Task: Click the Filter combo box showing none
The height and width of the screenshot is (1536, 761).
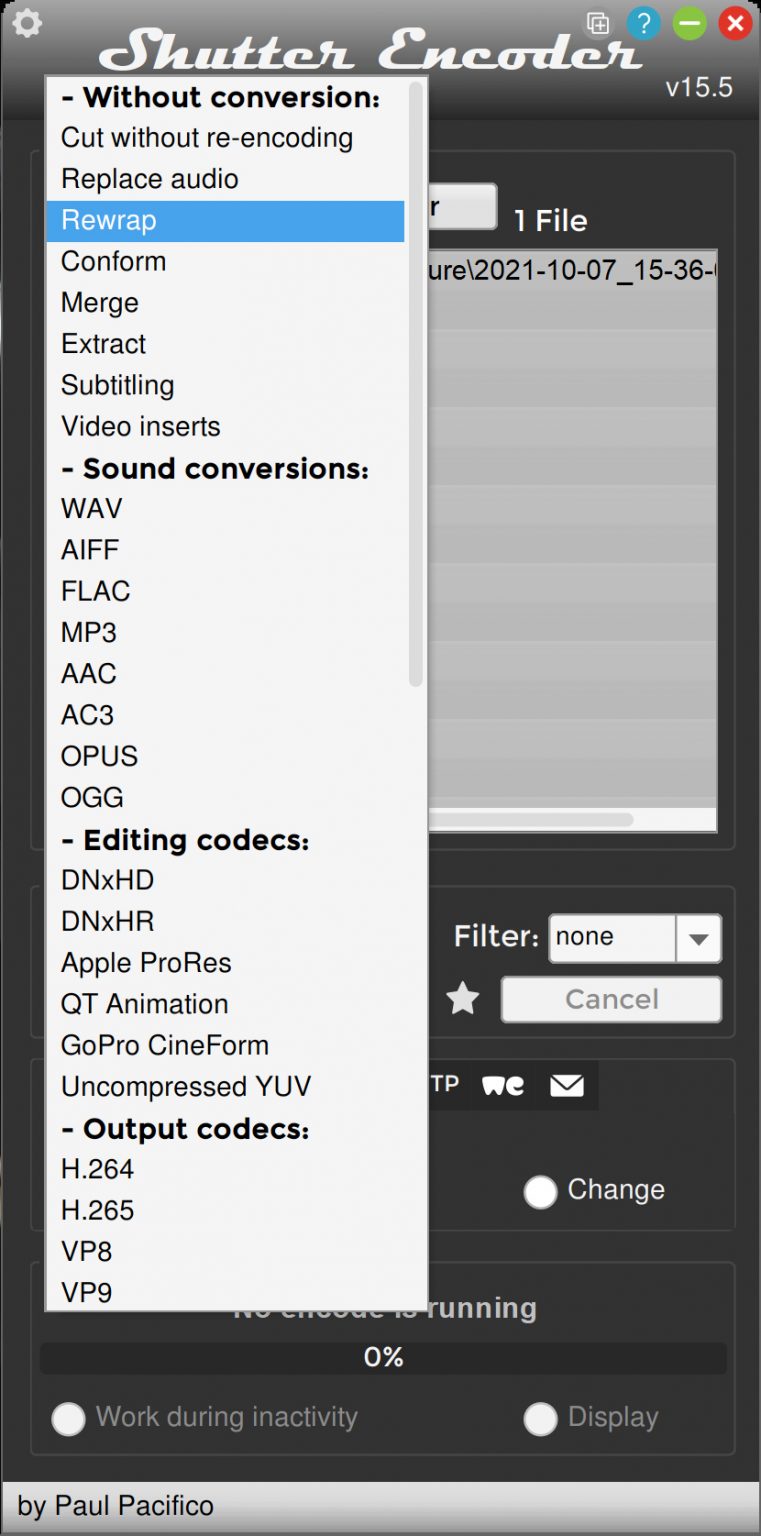Action: pyautogui.click(x=612, y=939)
